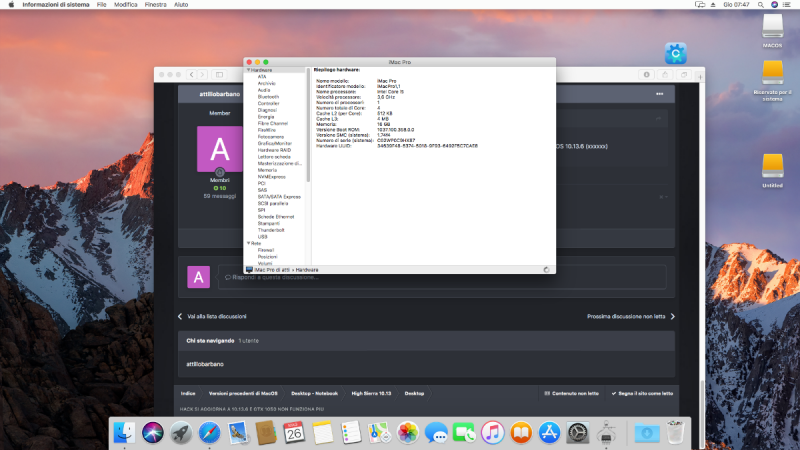Image resolution: width=800 pixels, height=450 pixels.
Task: Open the Clover Configurator desktop icon
Action: tap(676, 53)
